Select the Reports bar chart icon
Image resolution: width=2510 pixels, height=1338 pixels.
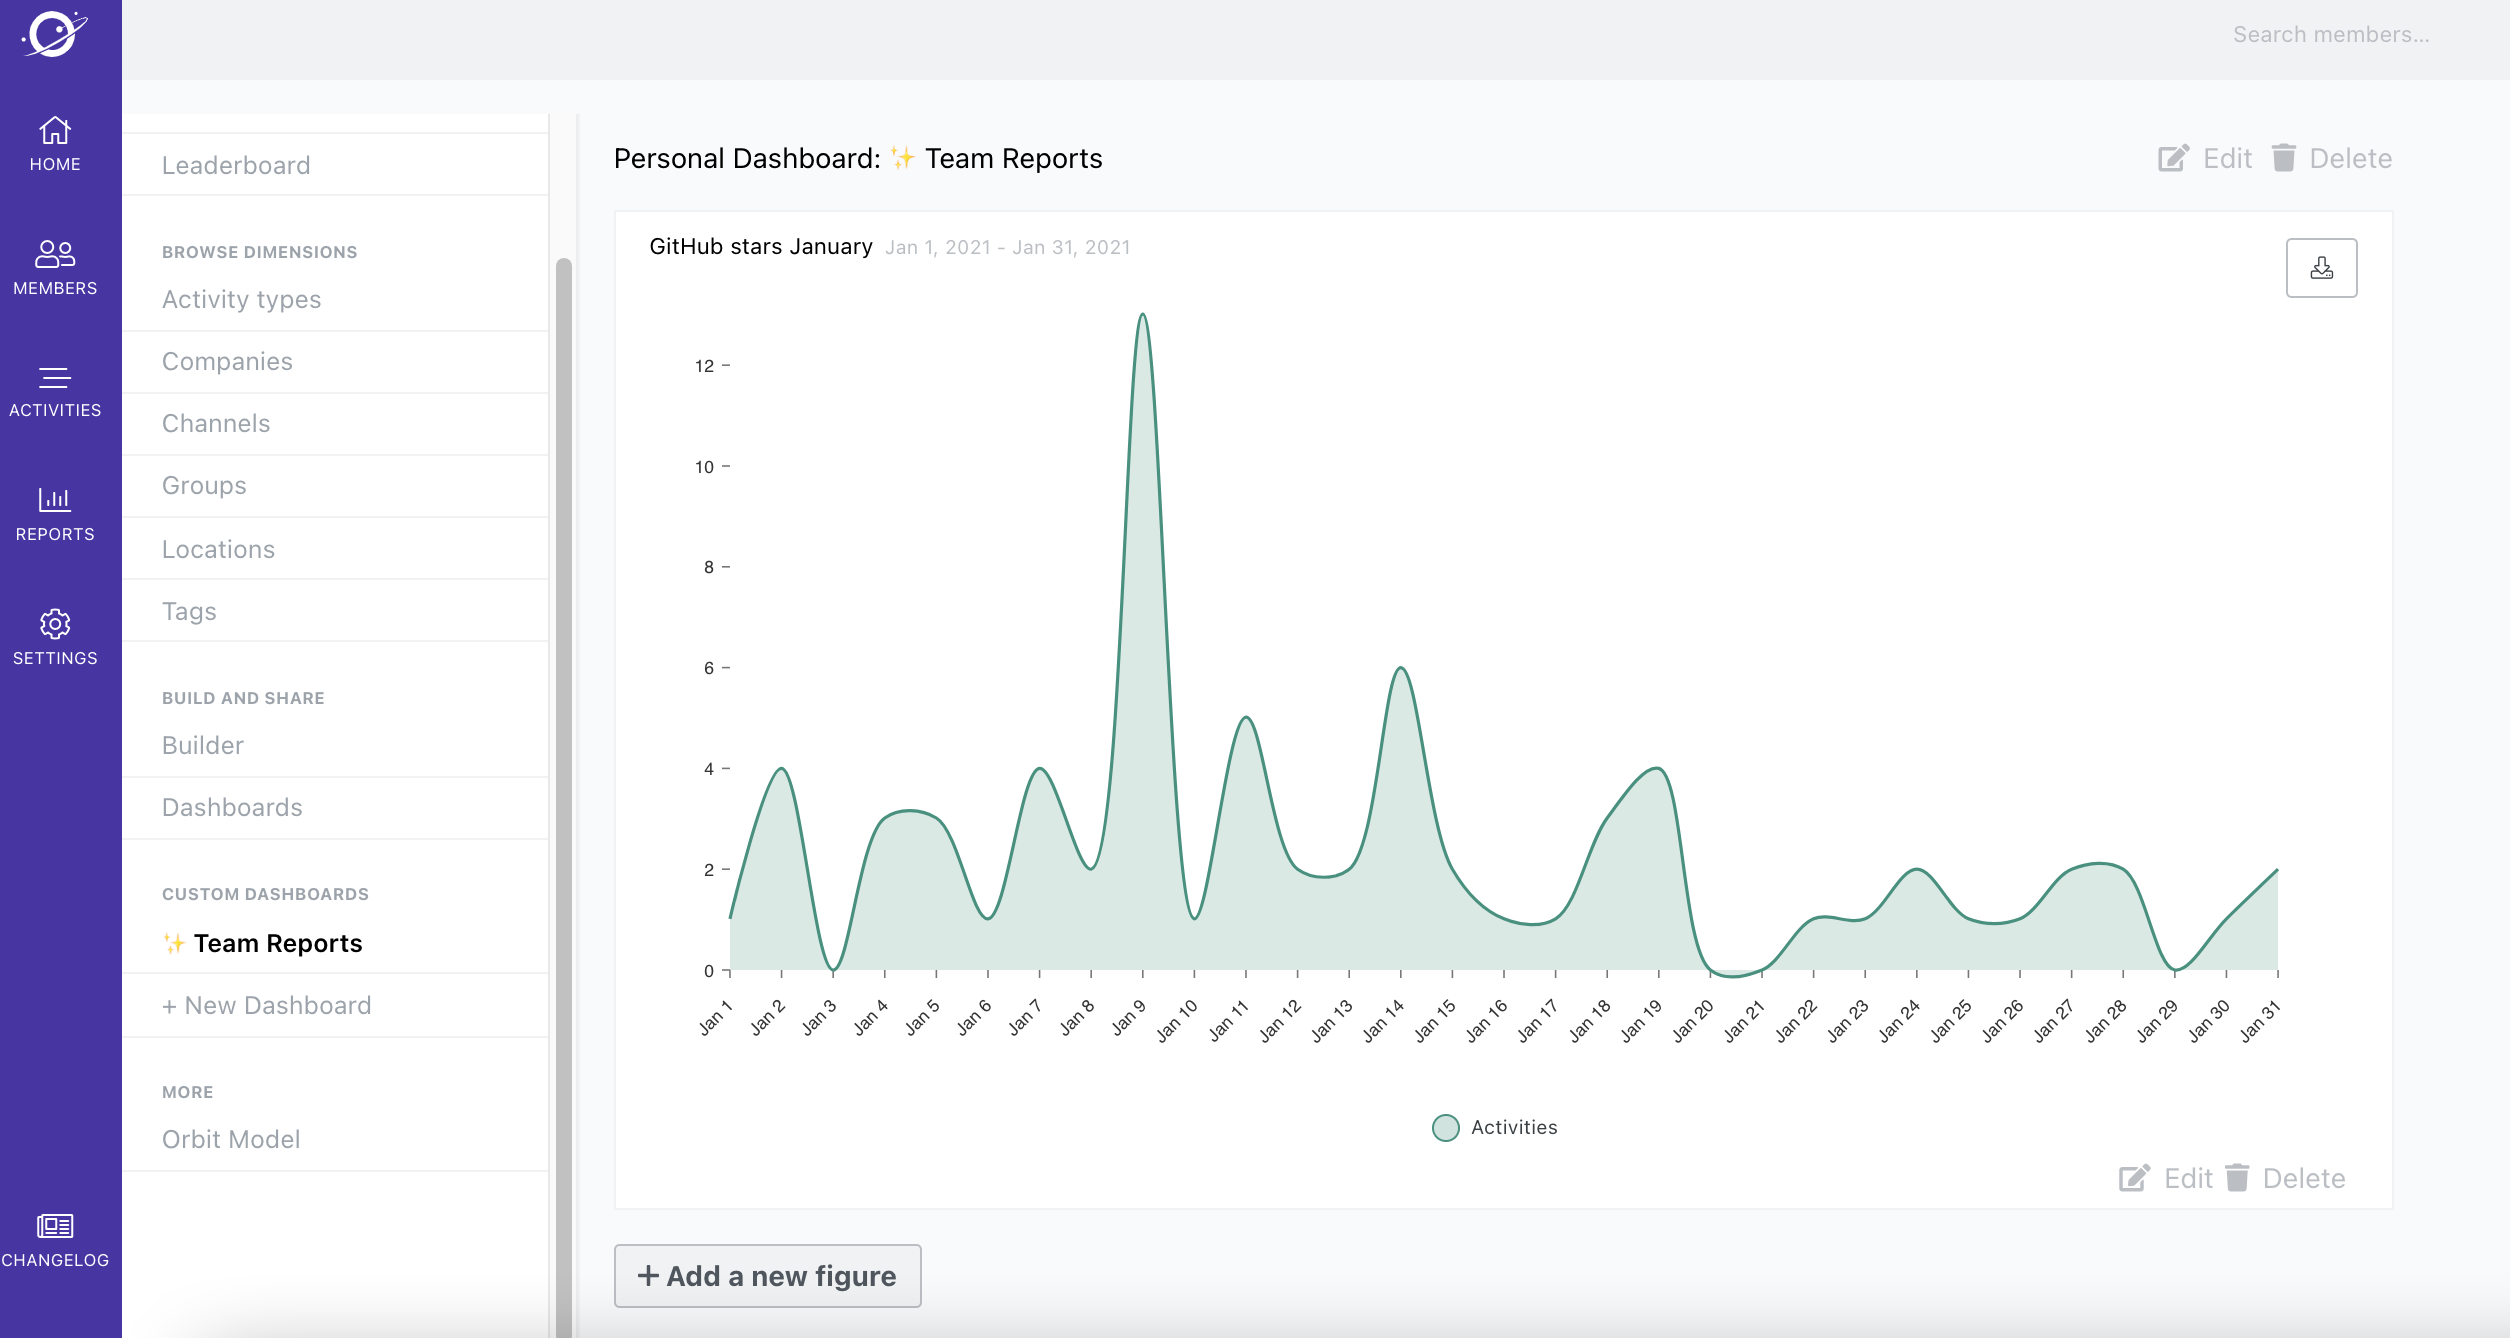click(55, 499)
